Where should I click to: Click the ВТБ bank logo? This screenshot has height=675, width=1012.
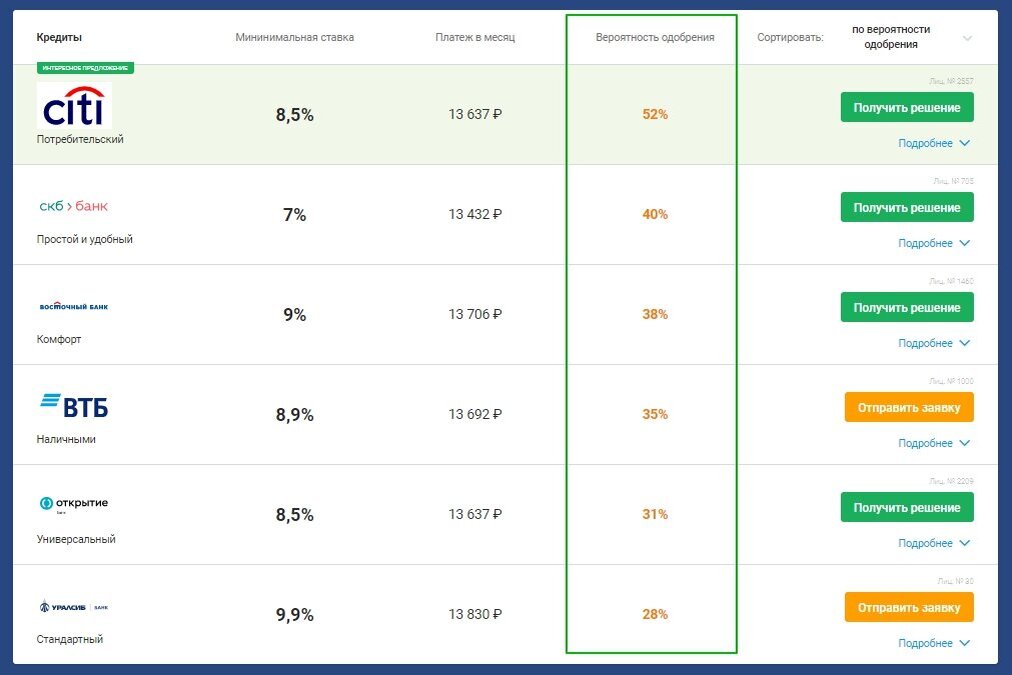[x=74, y=406]
